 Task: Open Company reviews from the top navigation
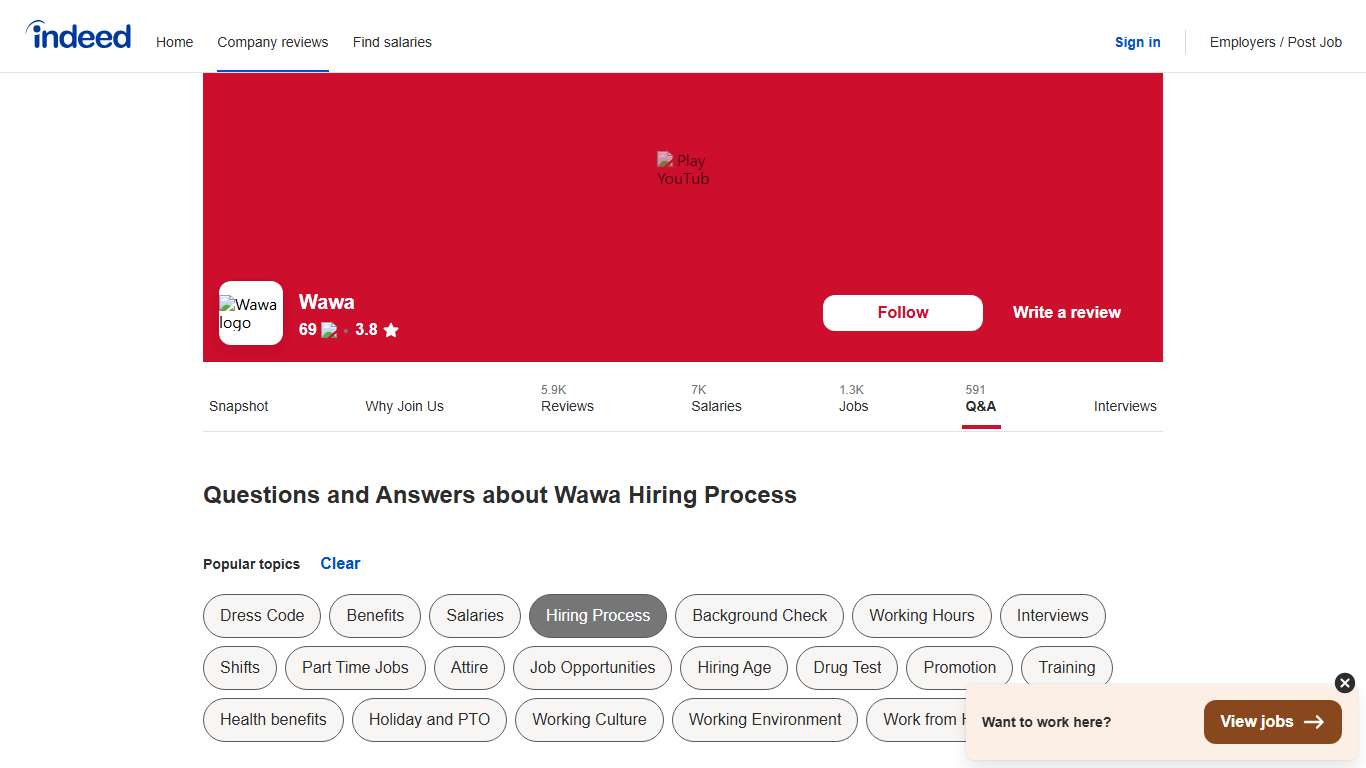tap(272, 42)
